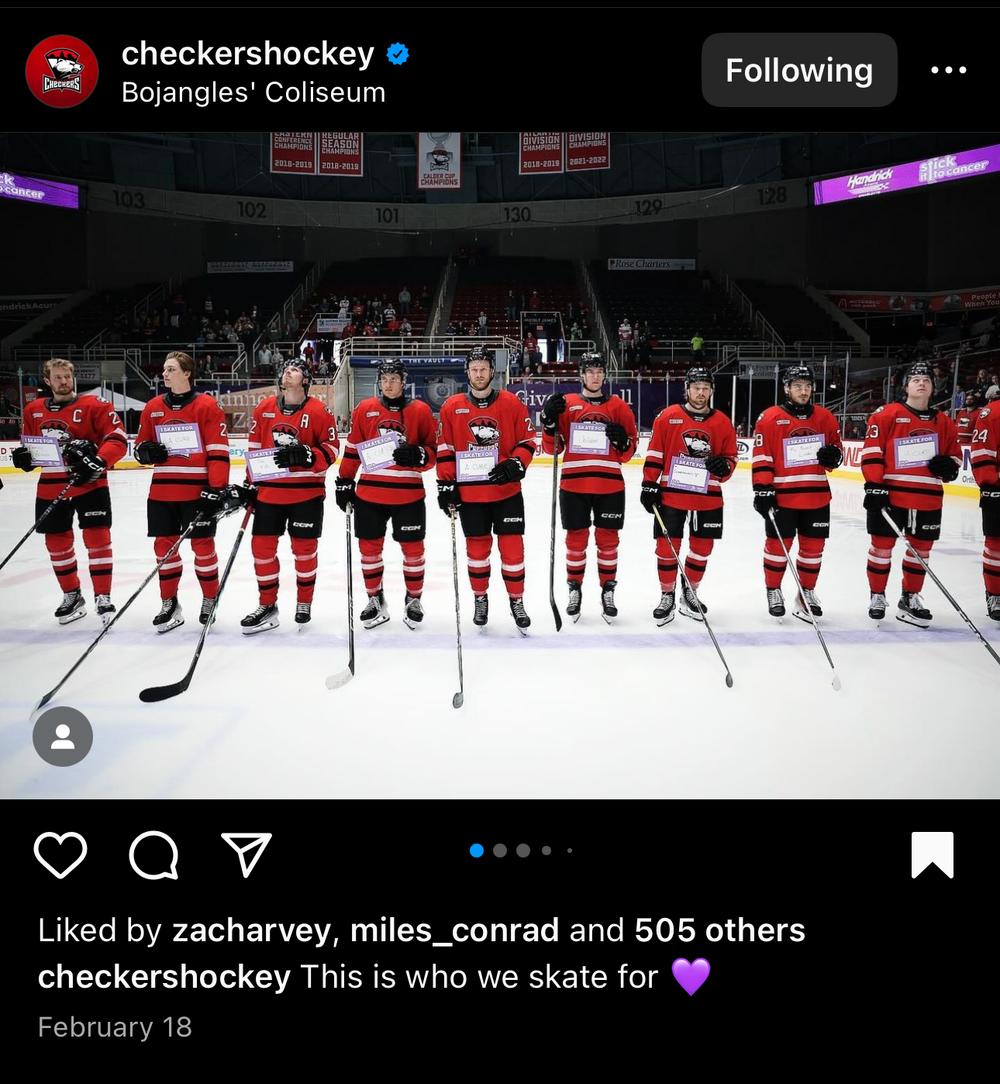1000x1084 pixels.
Task: Toggle the saved bookmark icon
Action: click(x=932, y=855)
